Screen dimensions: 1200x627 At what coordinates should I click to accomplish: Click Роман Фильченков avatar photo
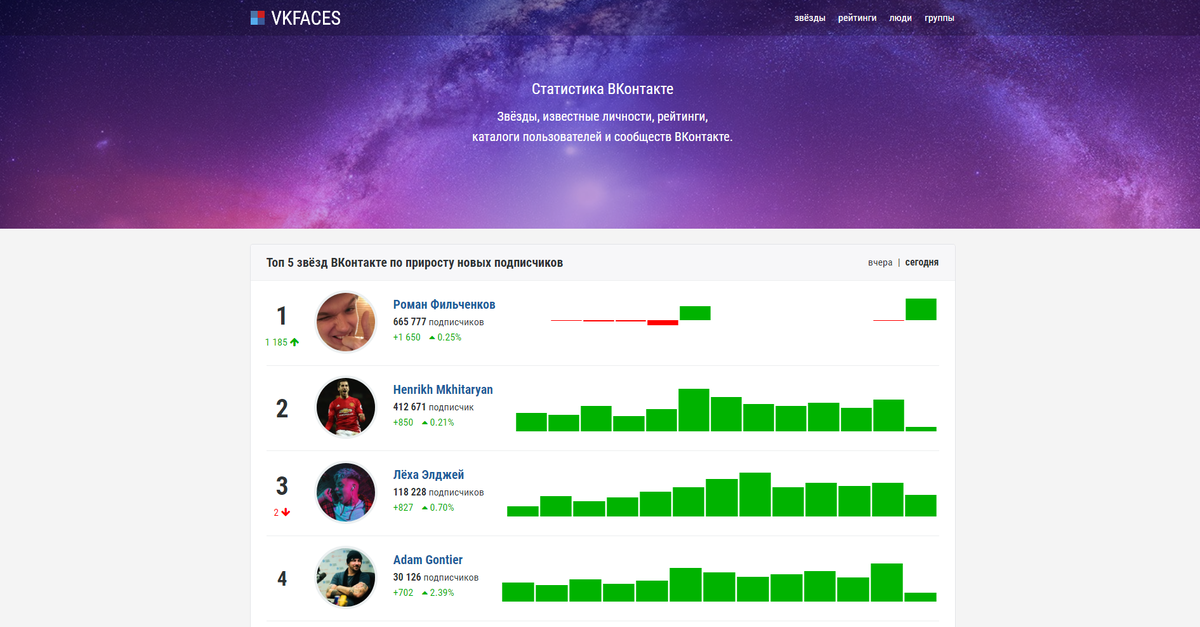pyautogui.click(x=346, y=322)
